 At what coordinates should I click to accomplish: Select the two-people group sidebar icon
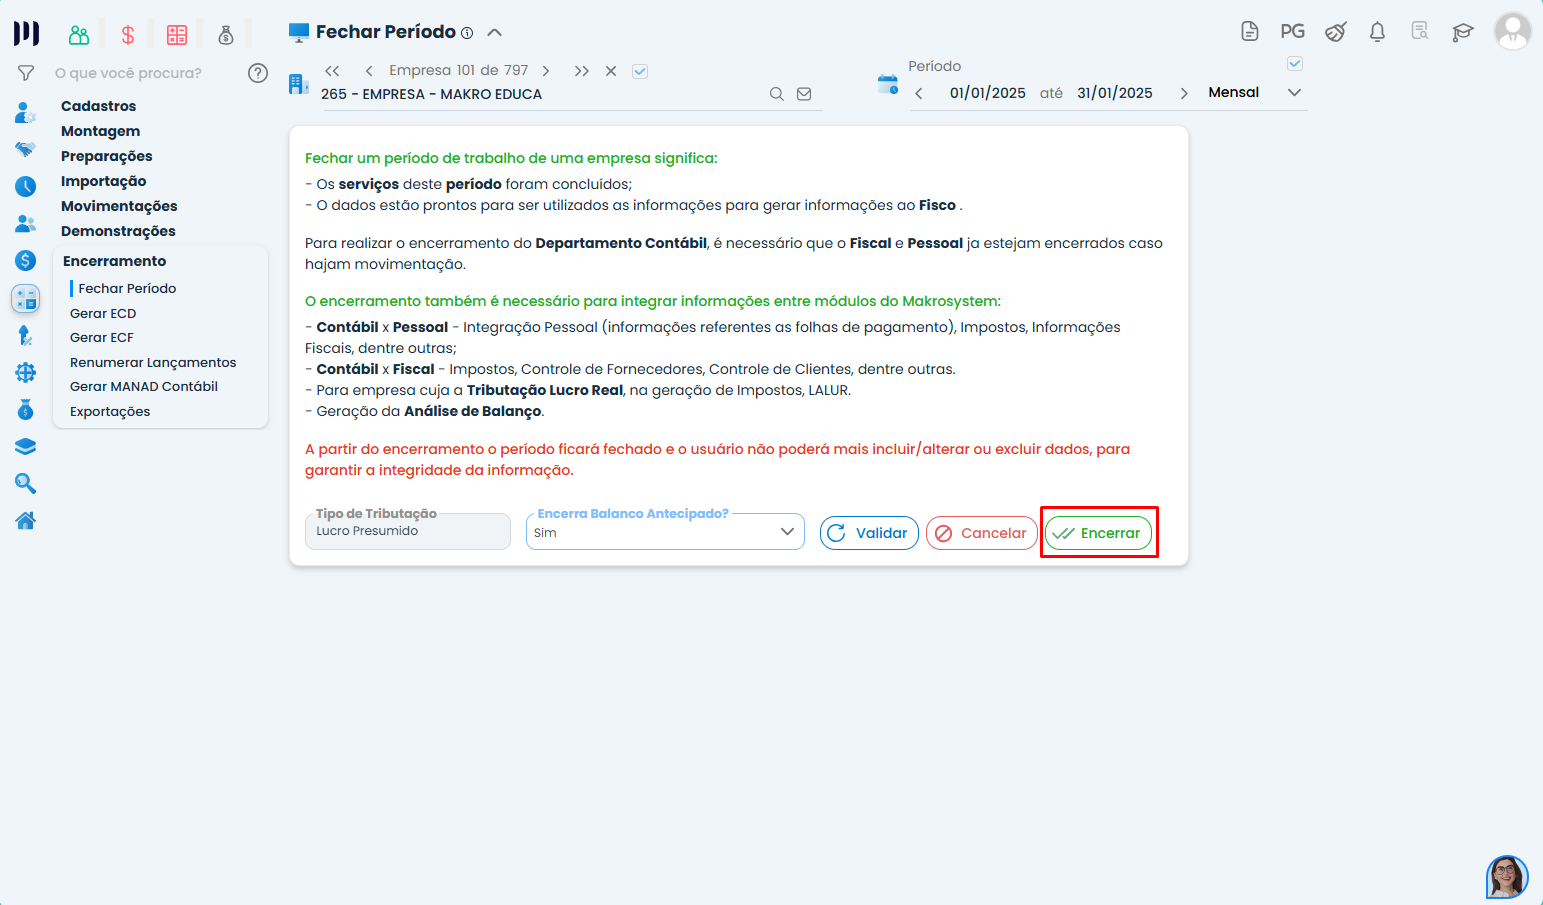[x=26, y=224]
